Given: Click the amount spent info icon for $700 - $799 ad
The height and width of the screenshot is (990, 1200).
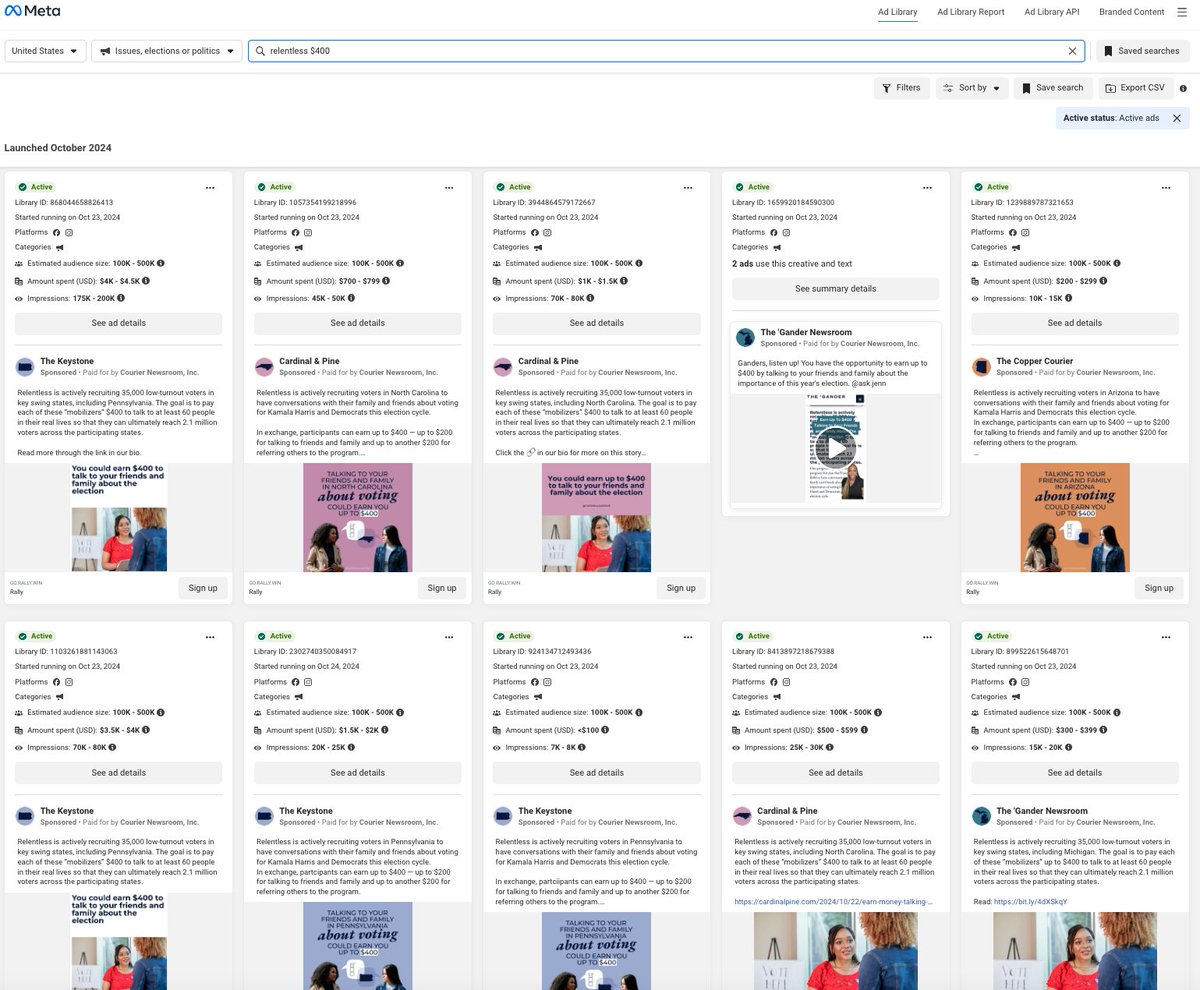Looking at the screenshot, I should tap(387, 281).
